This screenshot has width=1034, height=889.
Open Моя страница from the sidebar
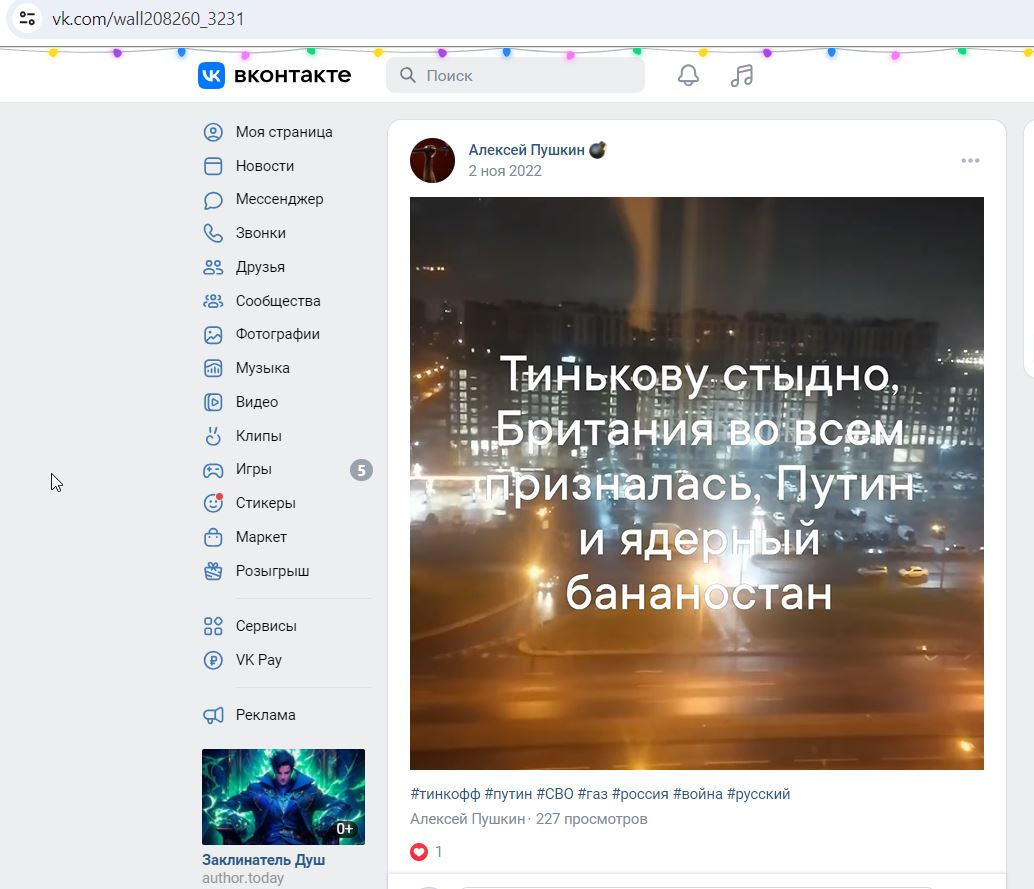pyautogui.click(x=284, y=132)
